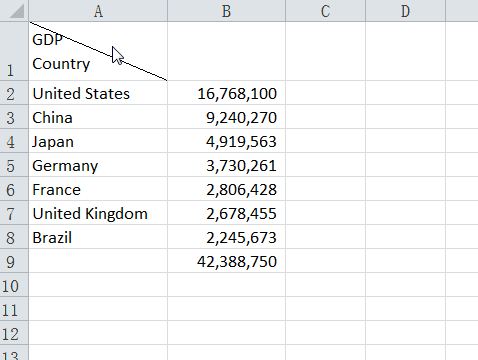
Task: Select the China cell
Action: click(x=98, y=117)
